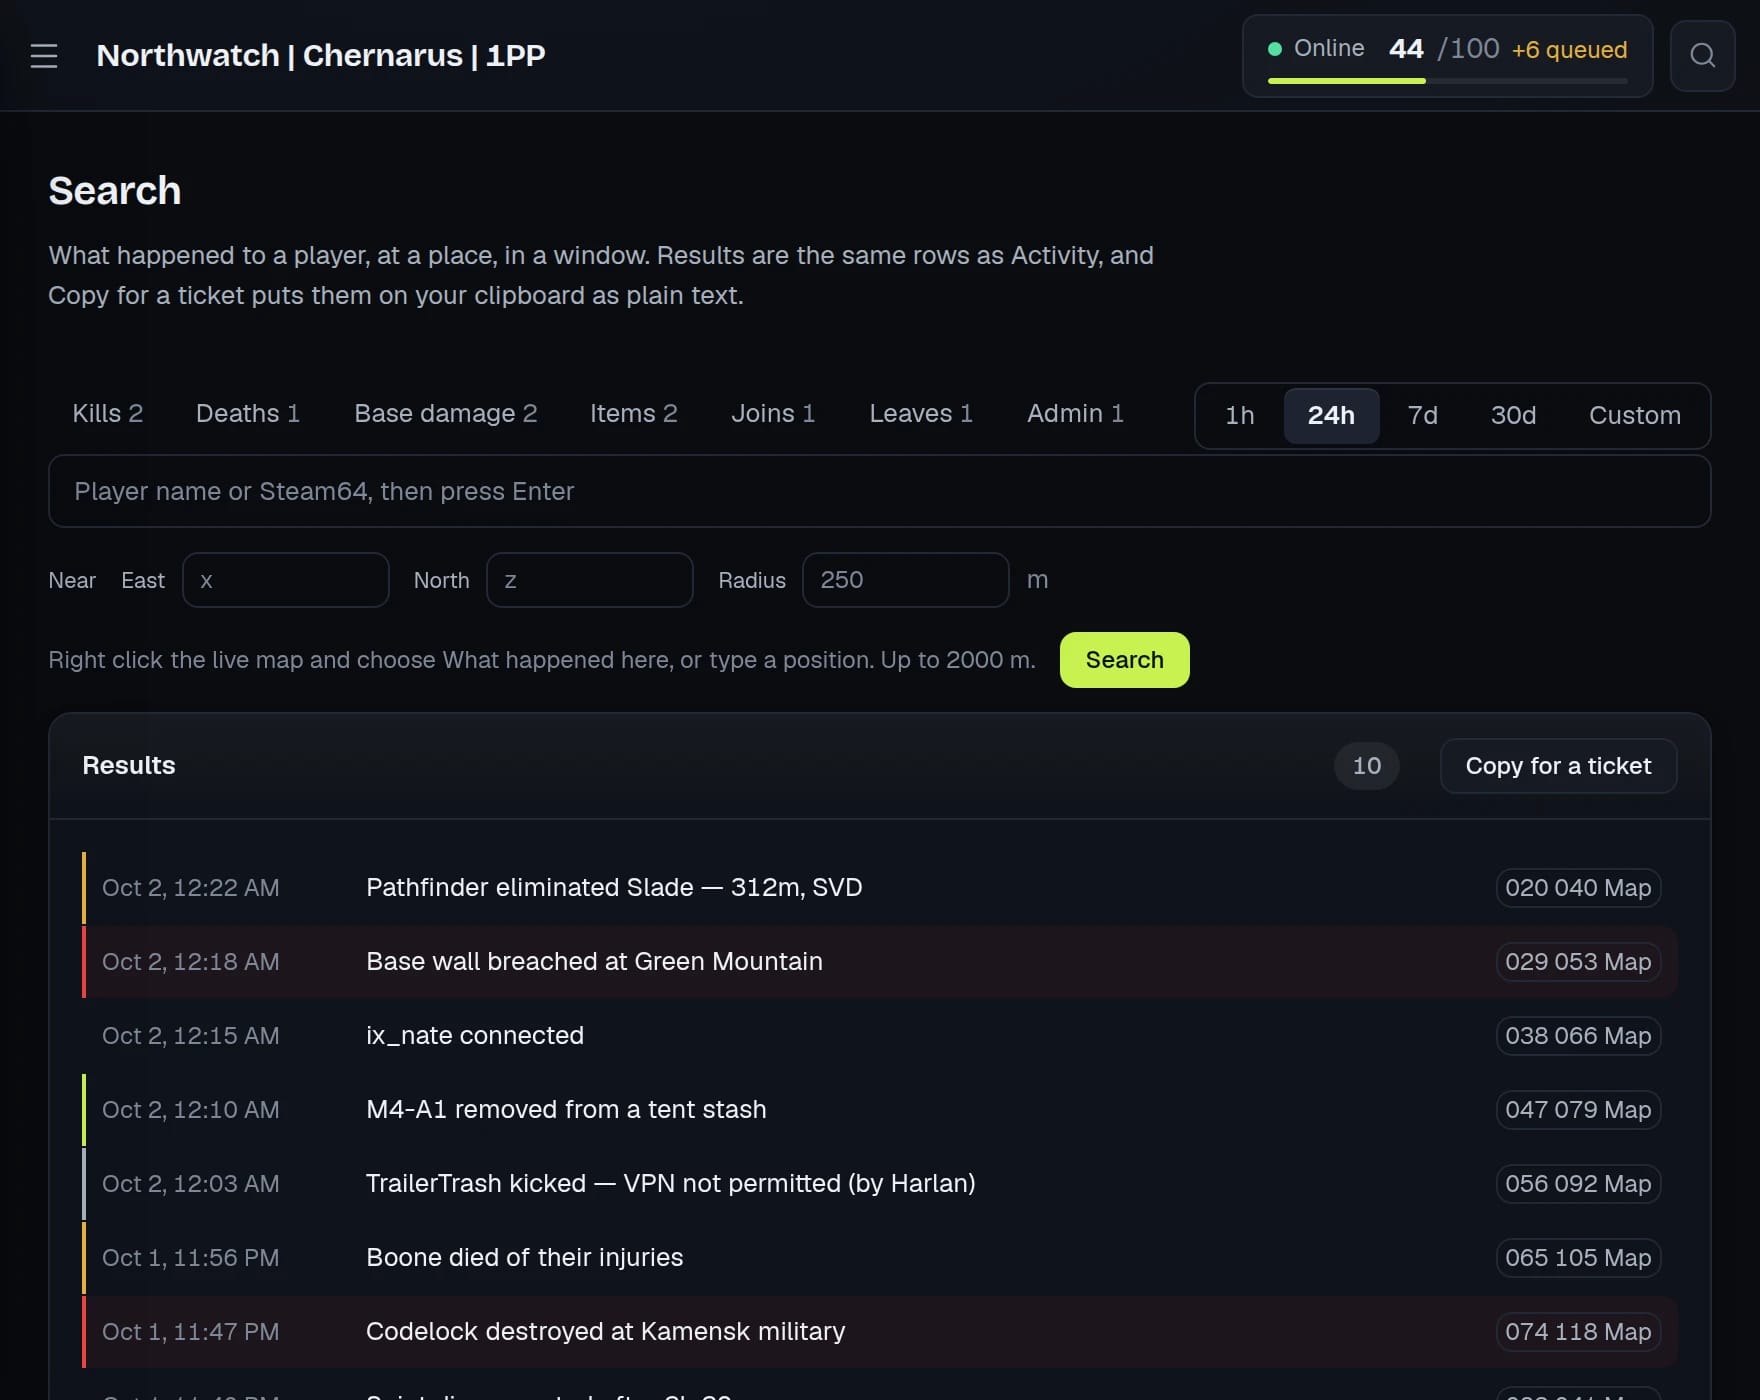
Task: Open the 020 040 Map link
Action: [x=1578, y=888]
